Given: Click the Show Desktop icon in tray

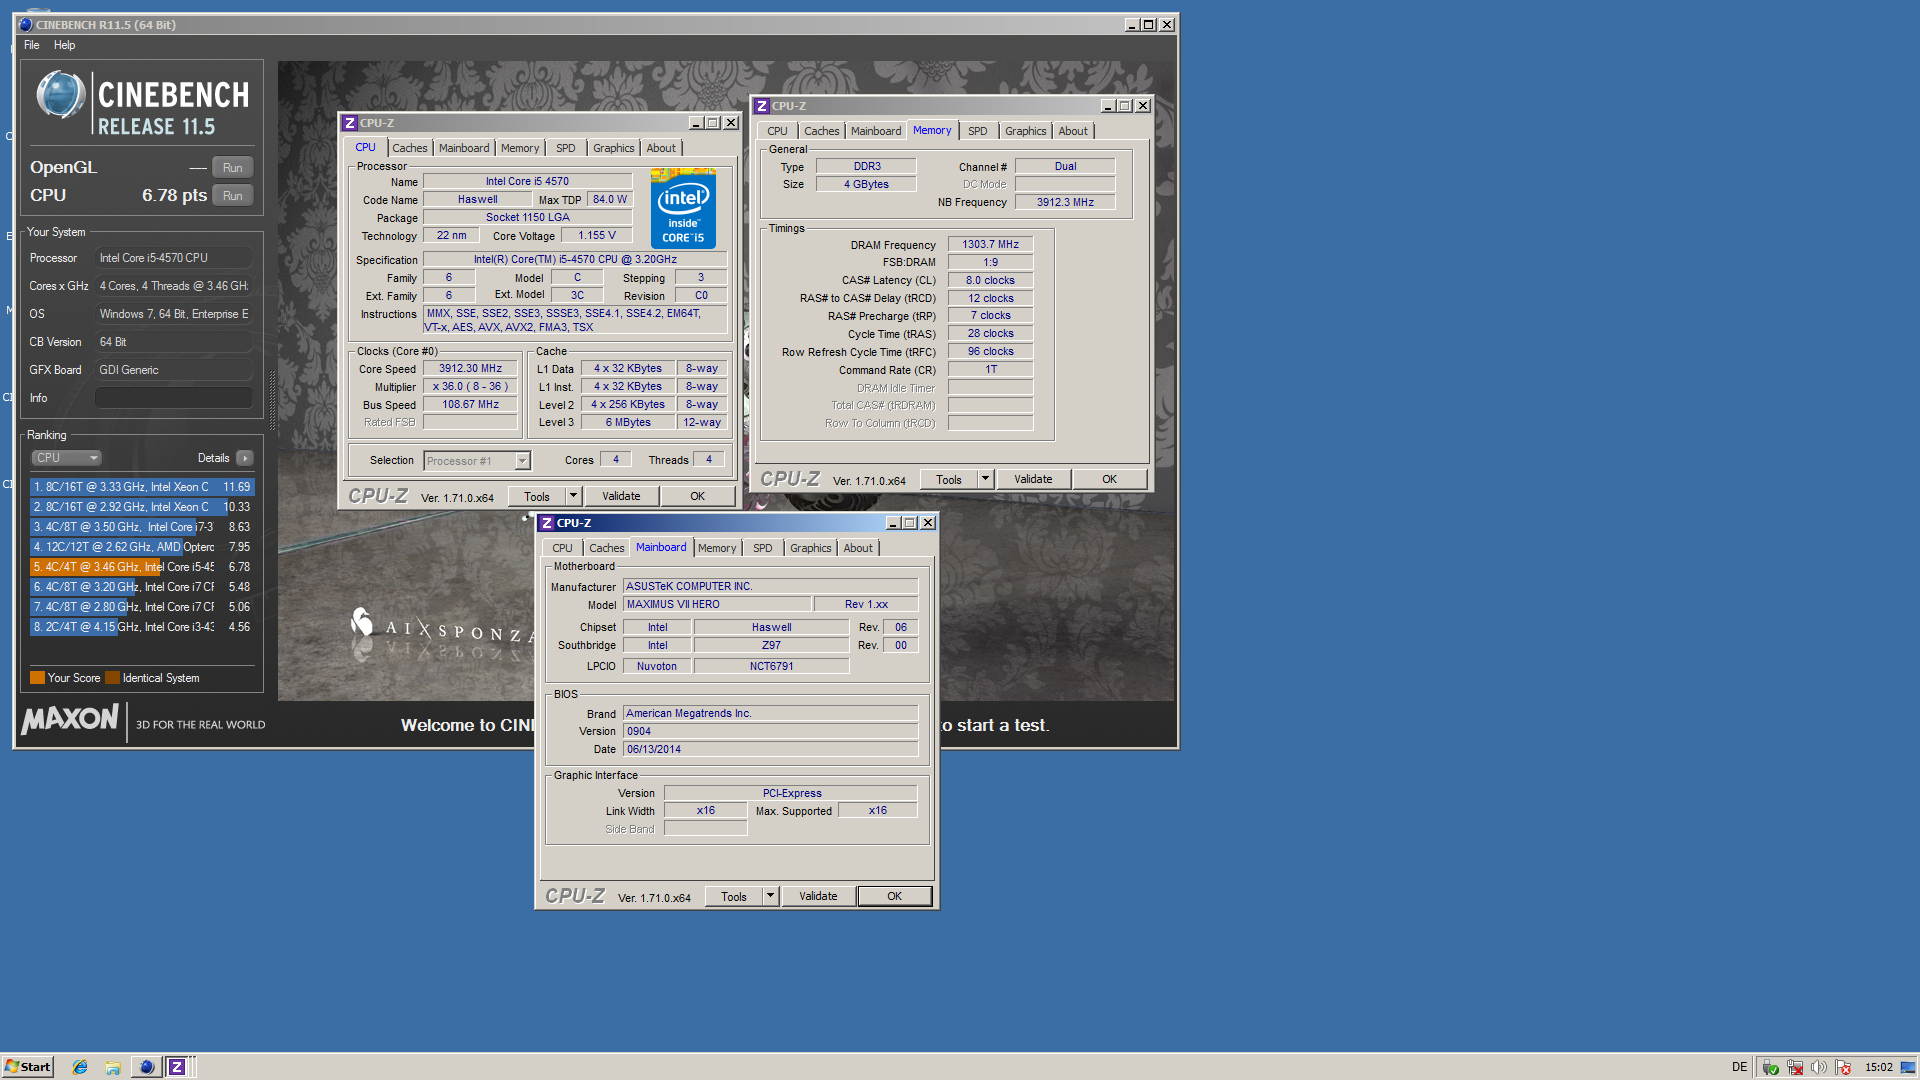Looking at the screenshot, I should [1908, 1067].
